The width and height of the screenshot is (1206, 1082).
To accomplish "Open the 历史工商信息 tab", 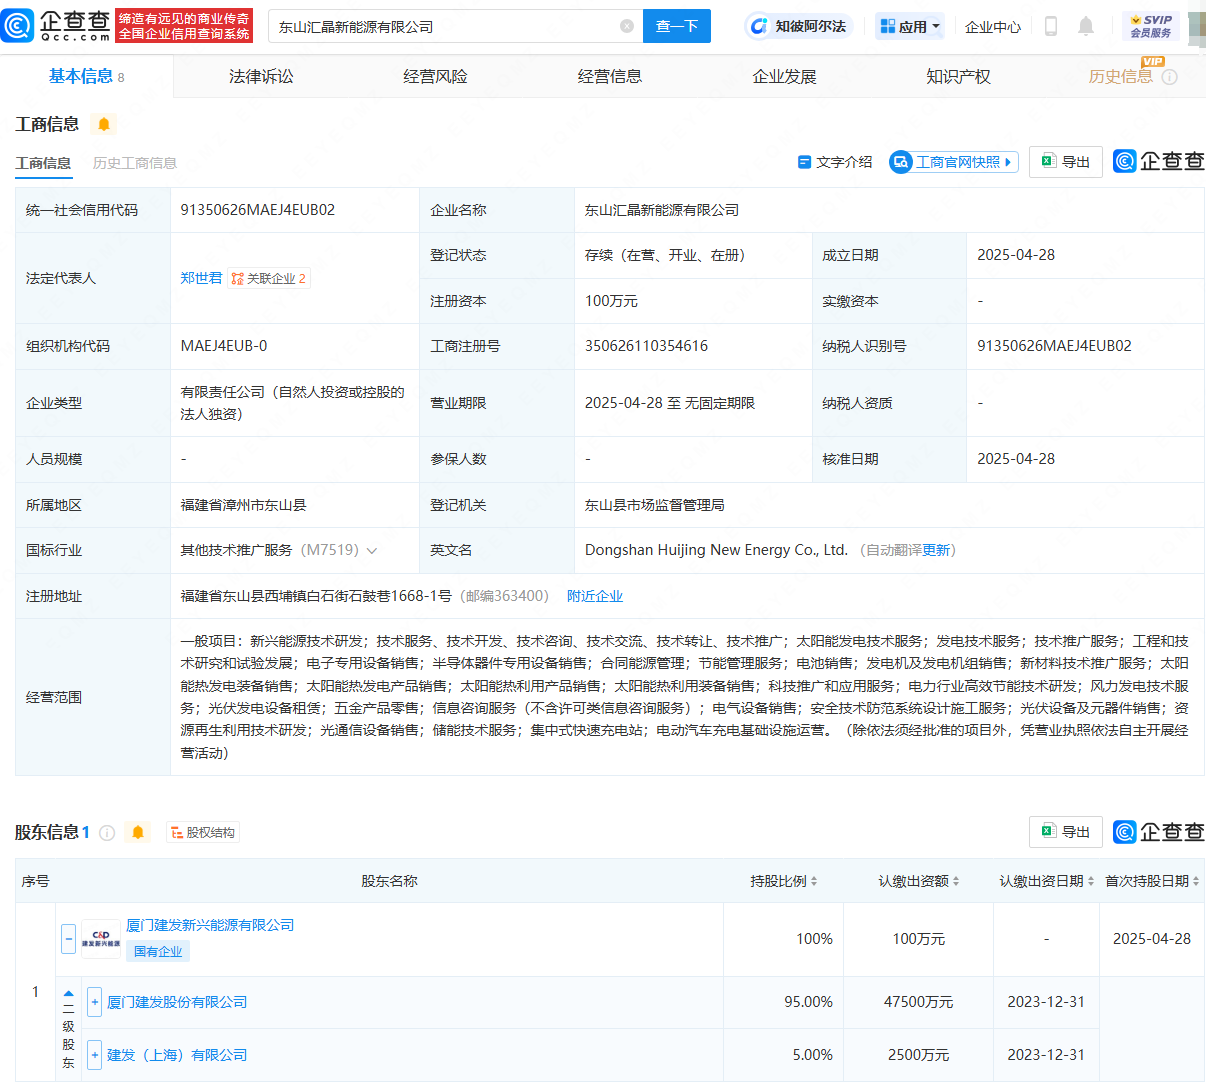I will tap(134, 162).
